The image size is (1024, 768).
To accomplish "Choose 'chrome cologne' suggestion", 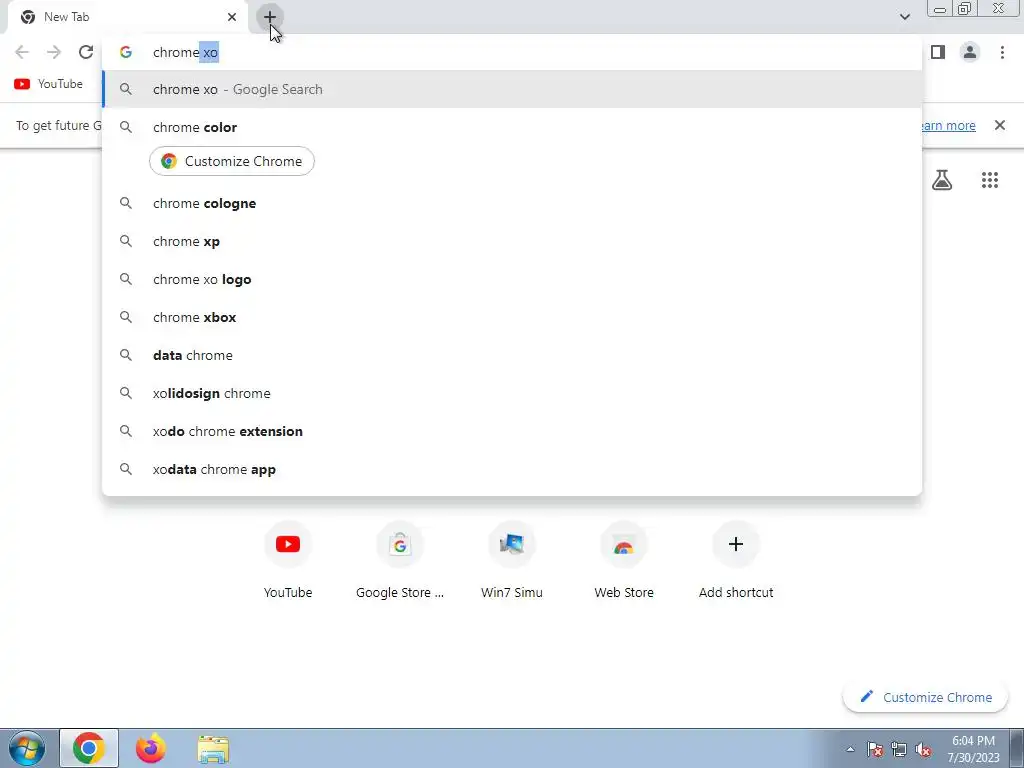I will 512,203.
